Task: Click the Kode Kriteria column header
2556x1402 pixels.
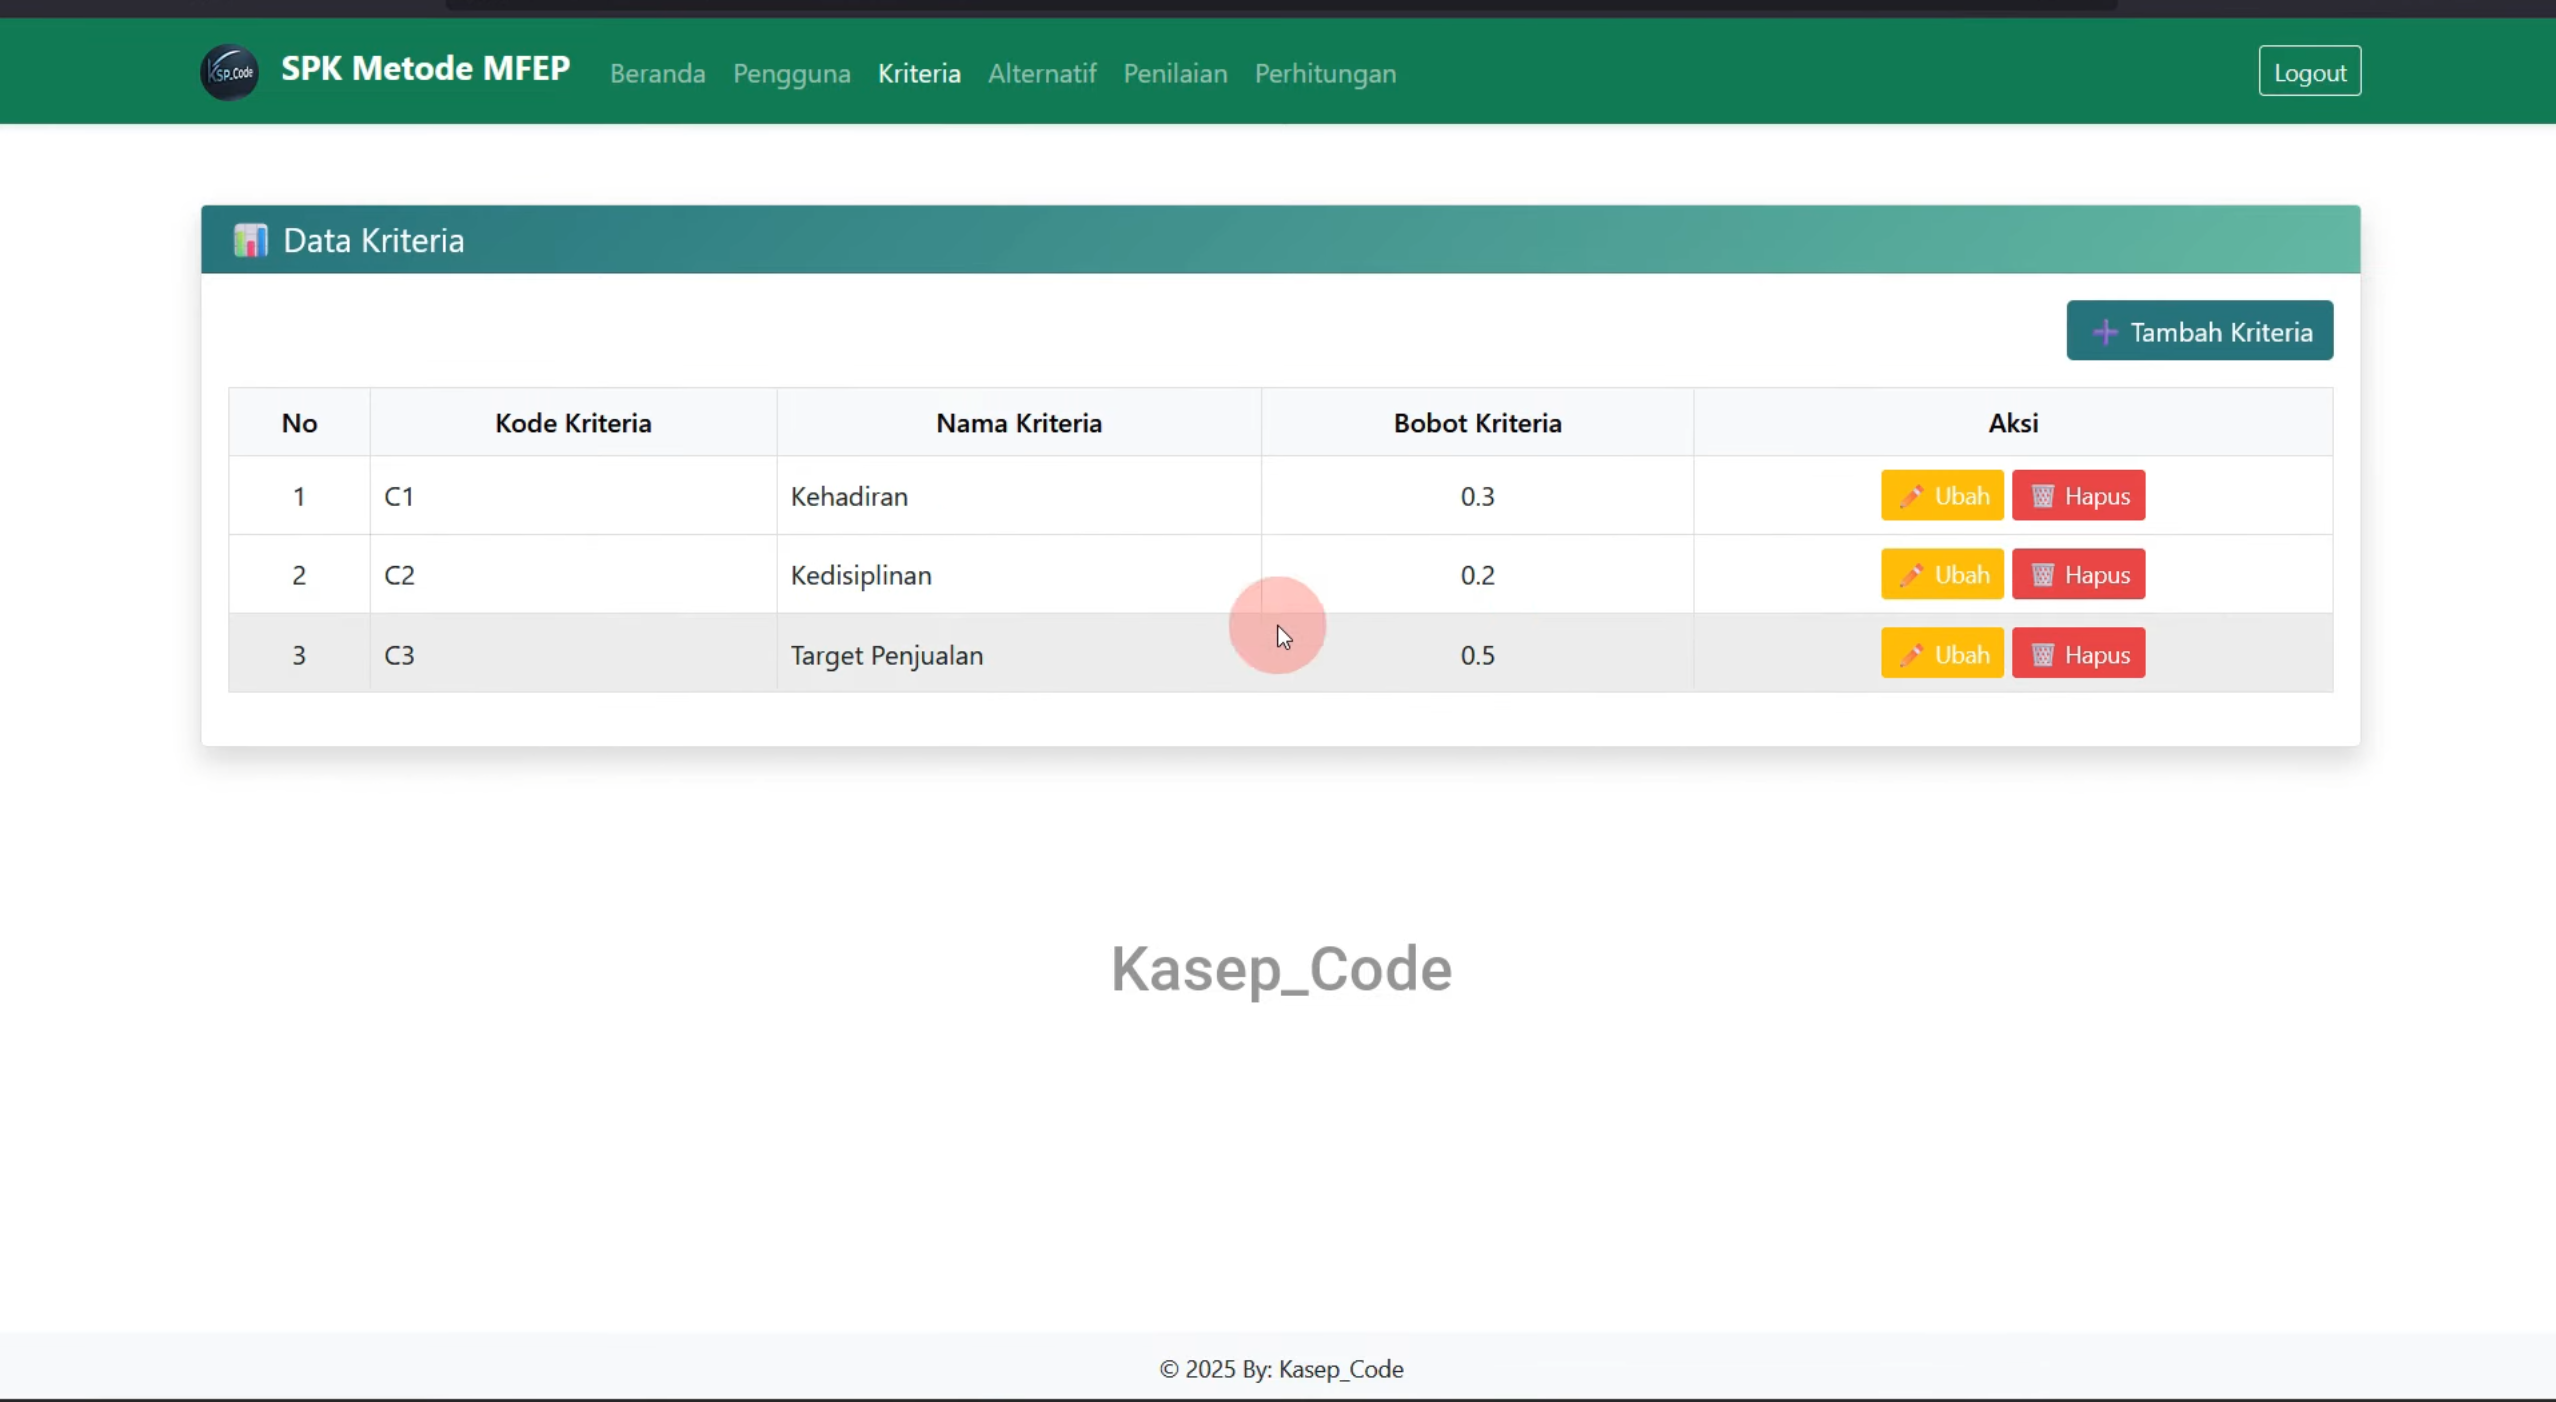Action: tap(573, 423)
